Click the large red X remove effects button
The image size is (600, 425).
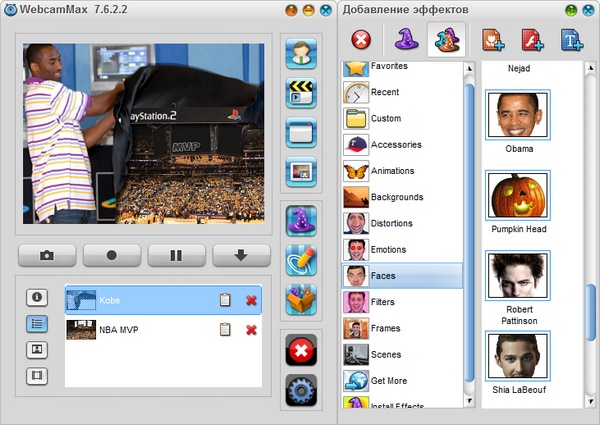[x=301, y=350]
